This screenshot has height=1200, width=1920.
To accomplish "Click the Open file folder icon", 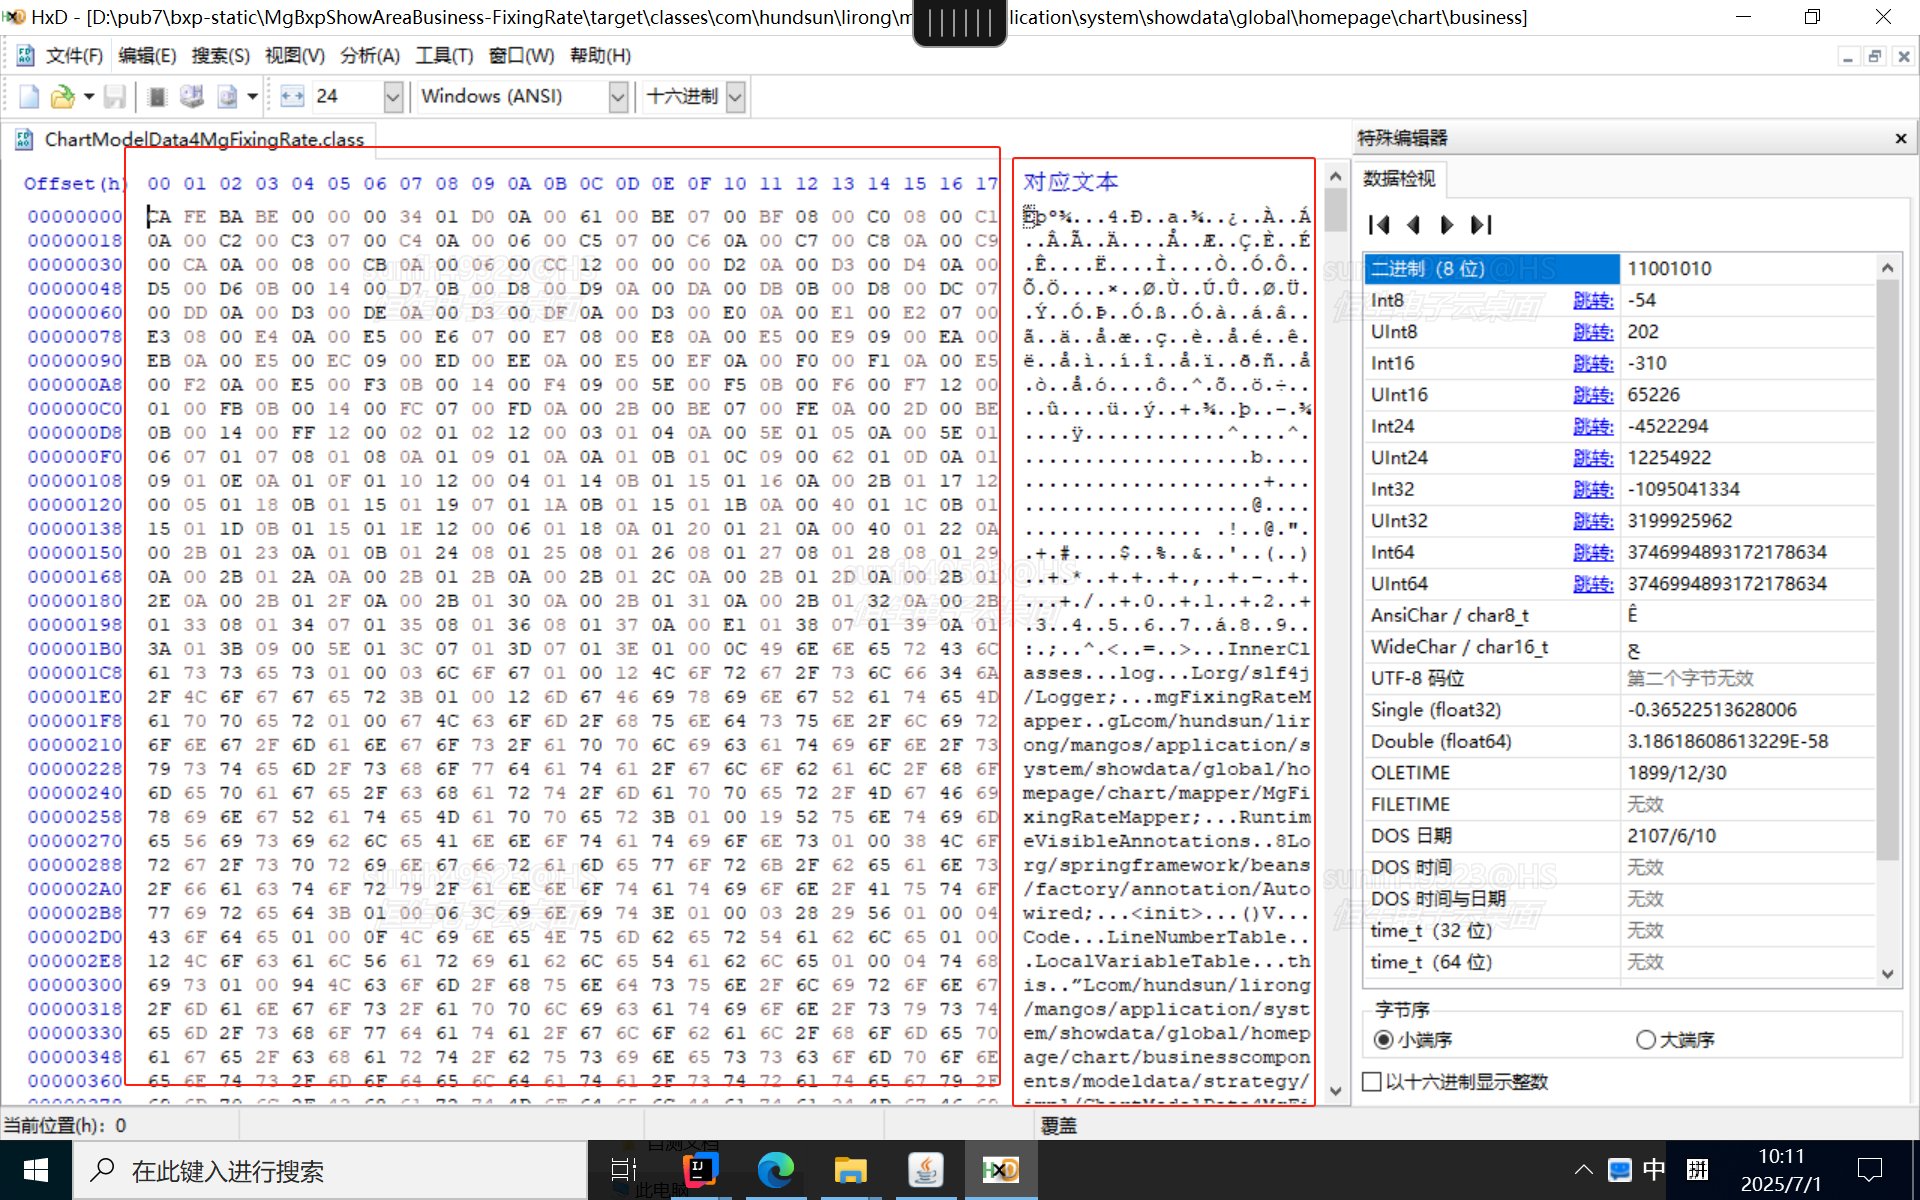I will click(x=62, y=97).
